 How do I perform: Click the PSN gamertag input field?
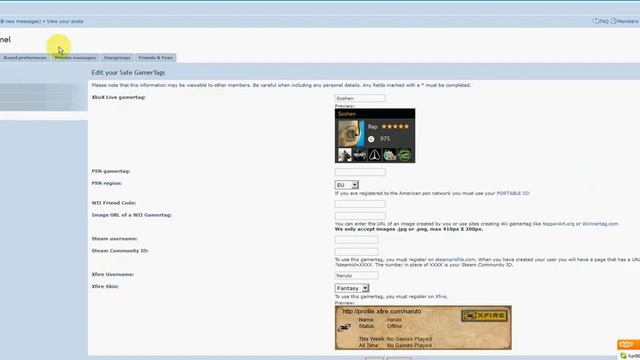[x=360, y=172]
